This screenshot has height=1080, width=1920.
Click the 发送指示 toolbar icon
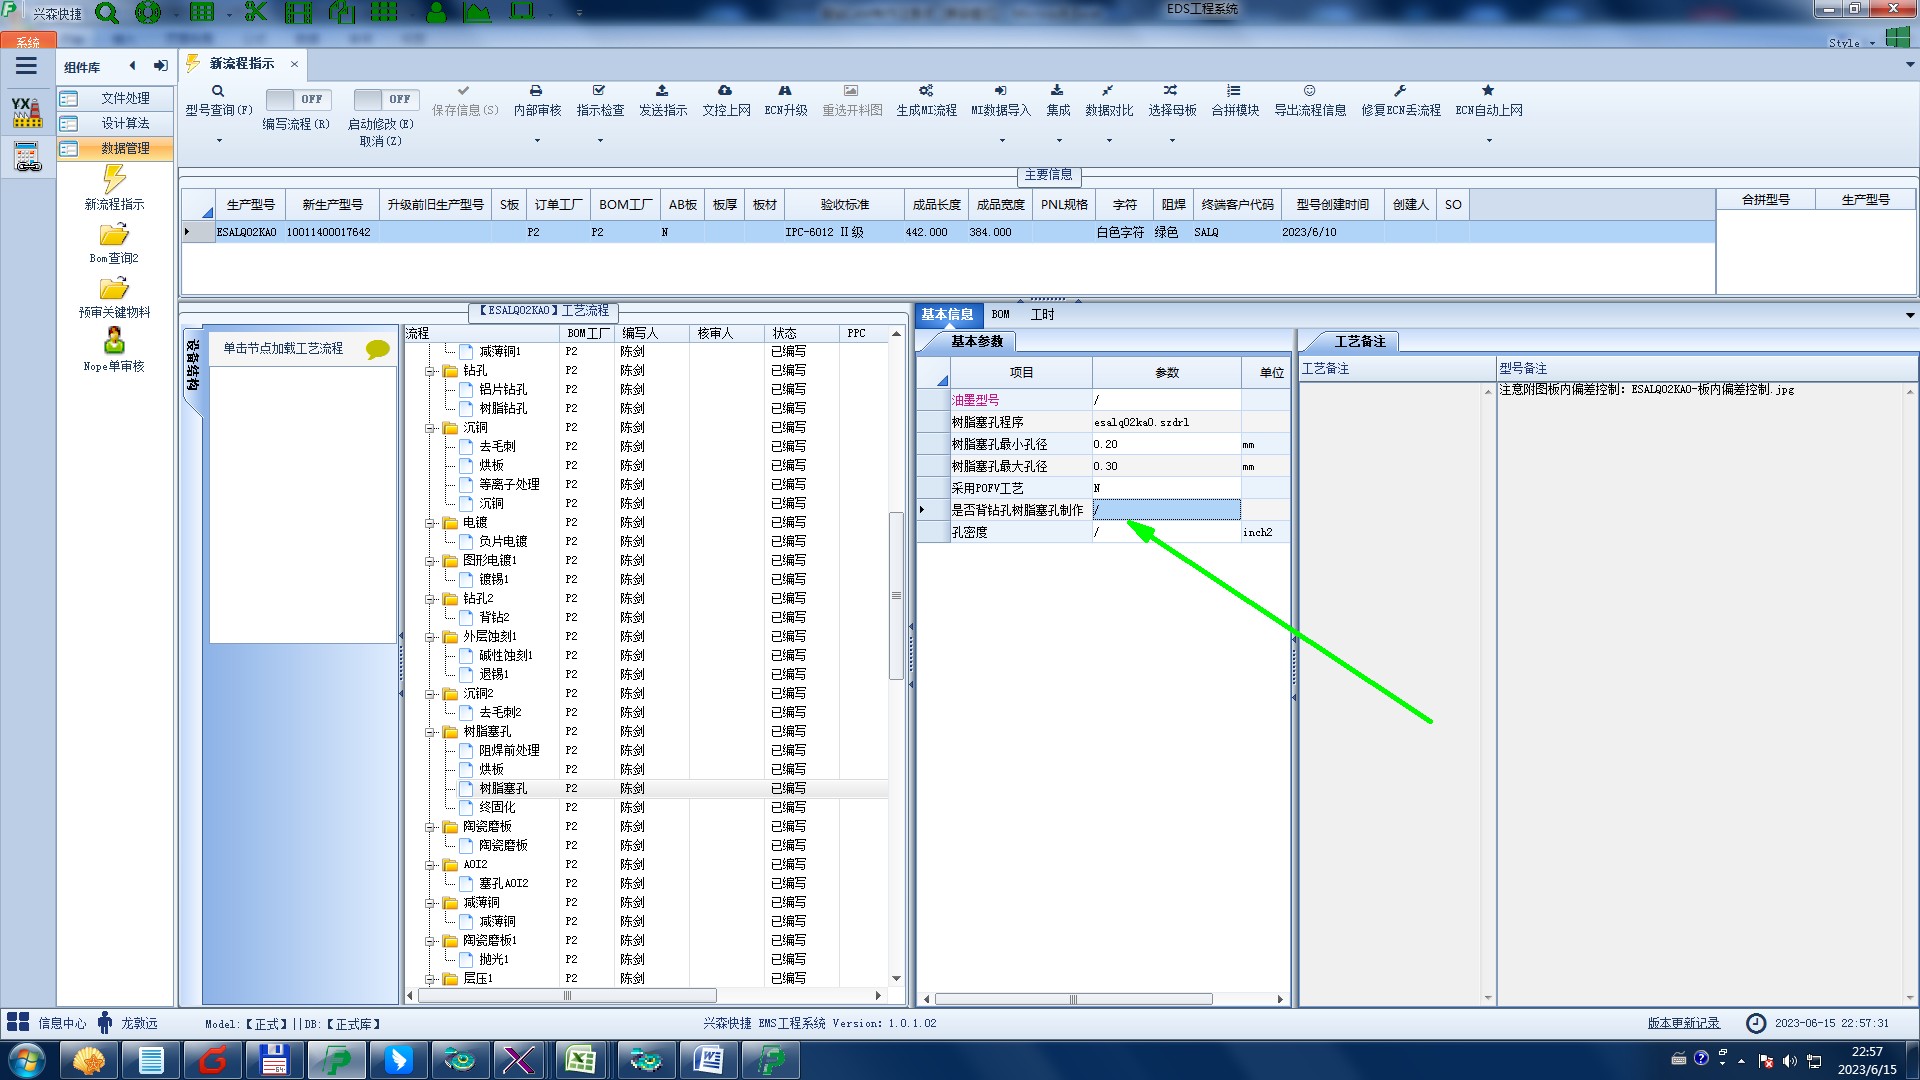[x=662, y=91]
